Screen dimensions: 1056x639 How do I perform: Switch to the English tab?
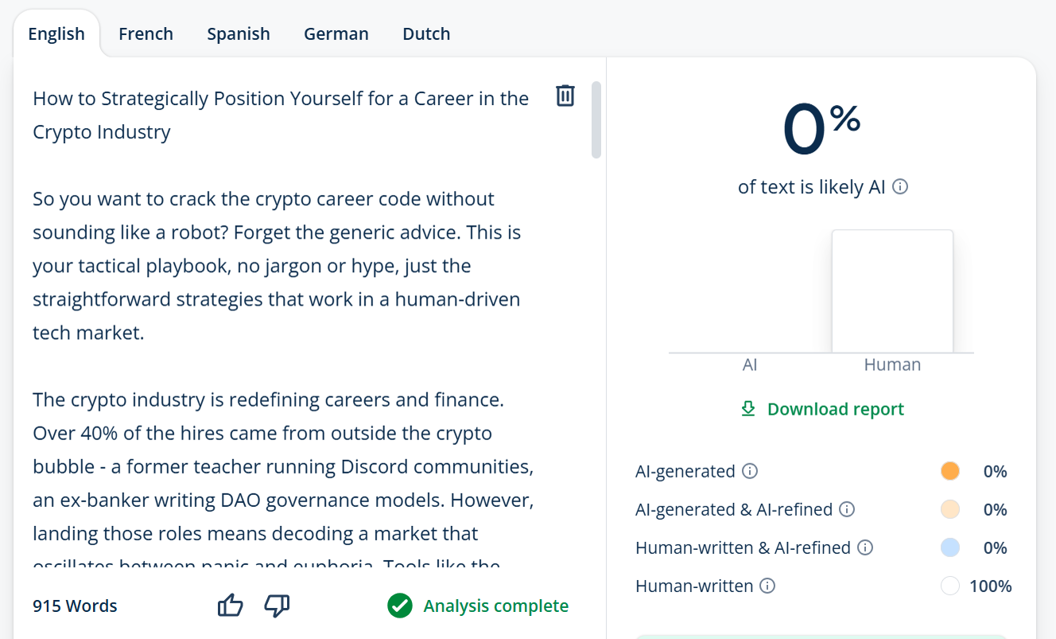[x=57, y=34]
